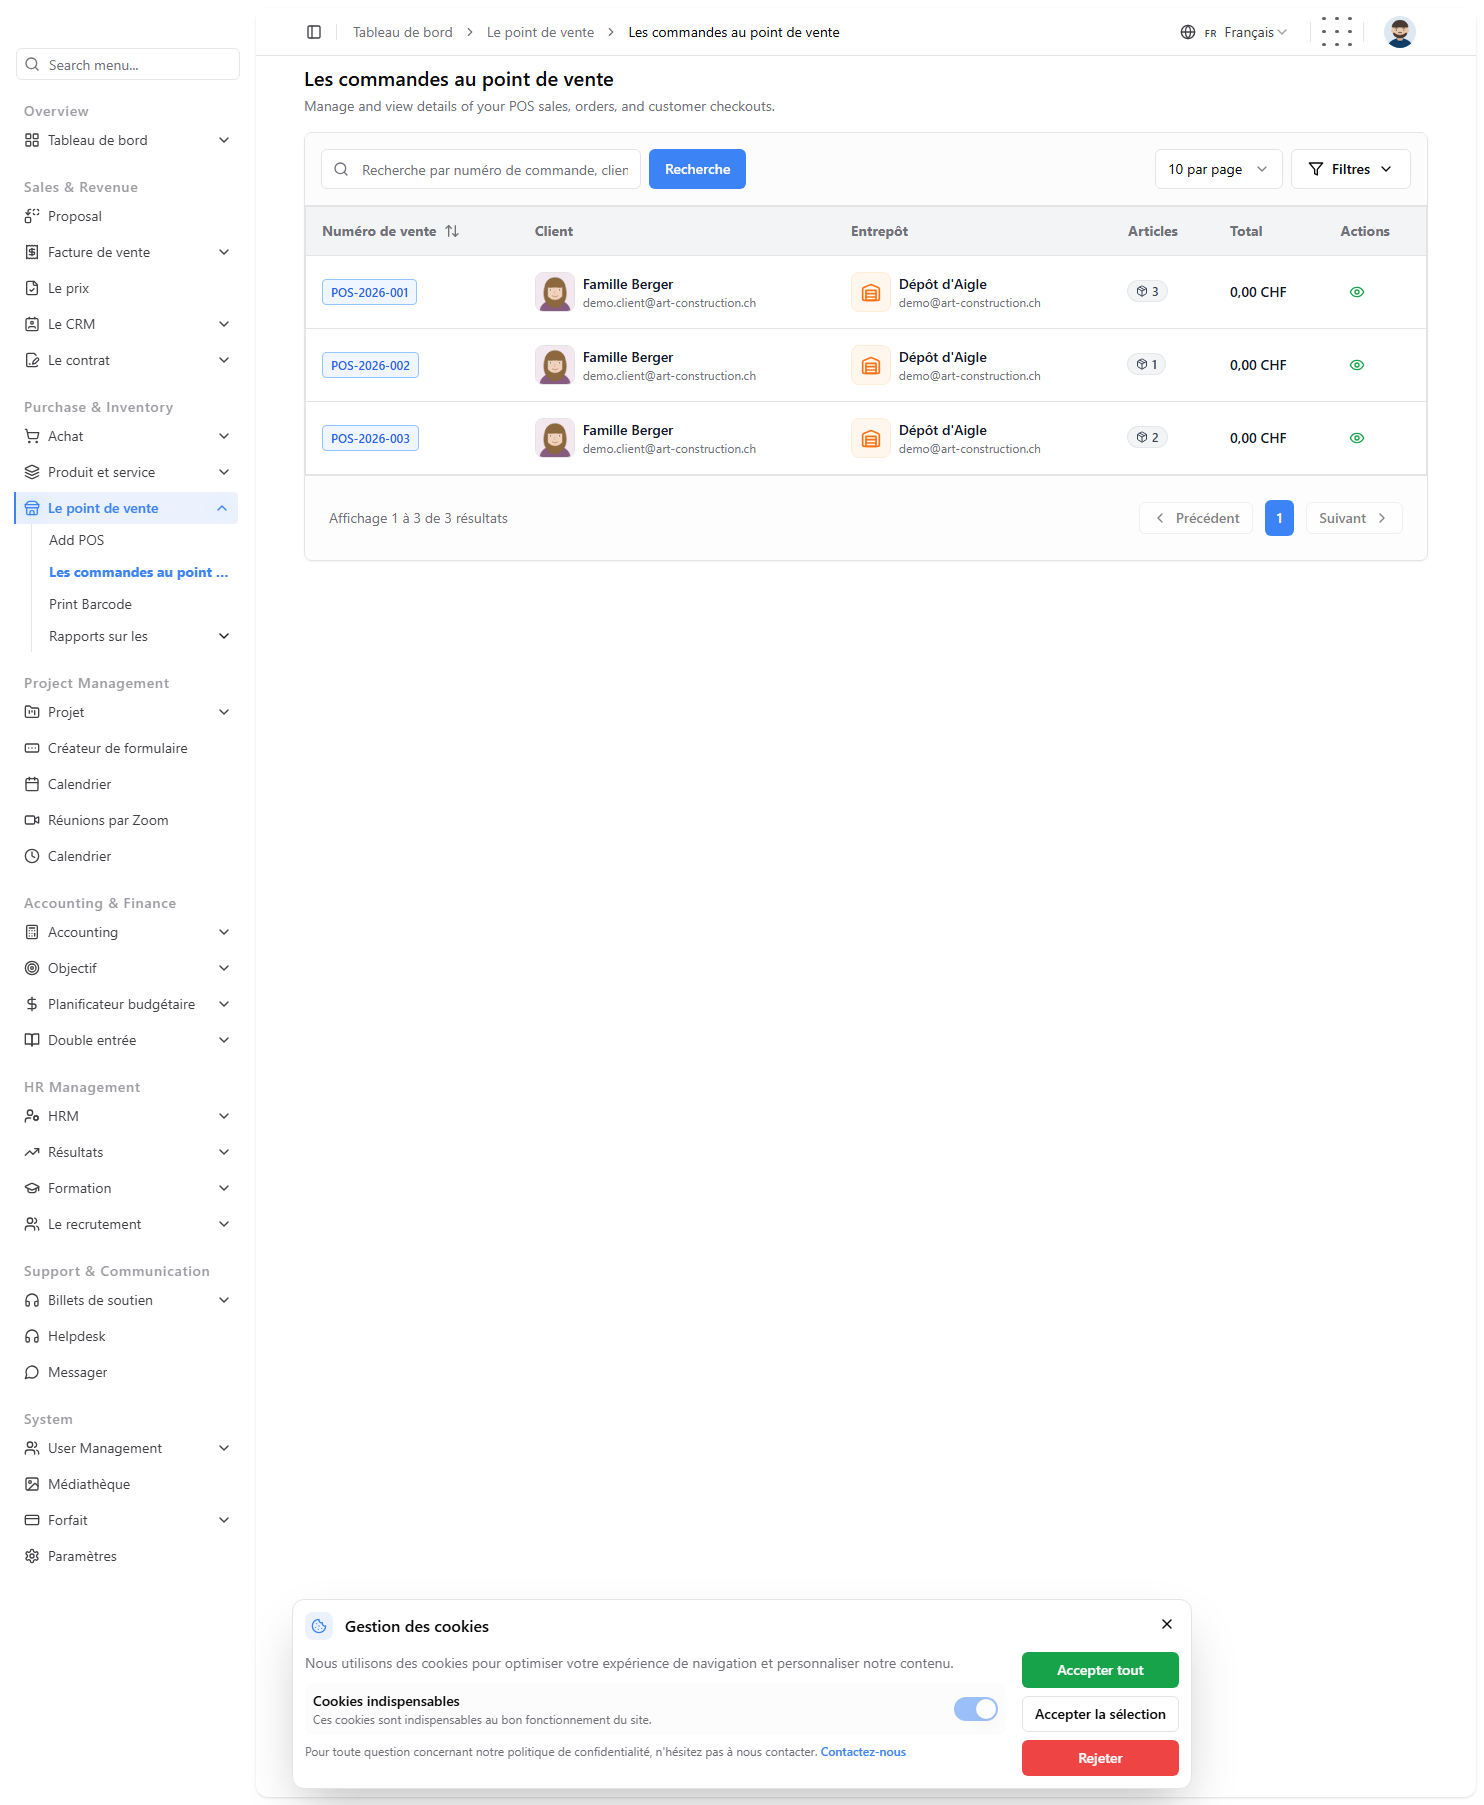The width and height of the screenshot is (1484, 1805).
Task: Click the Messager chat bubble icon
Action: pos(32,1372)
